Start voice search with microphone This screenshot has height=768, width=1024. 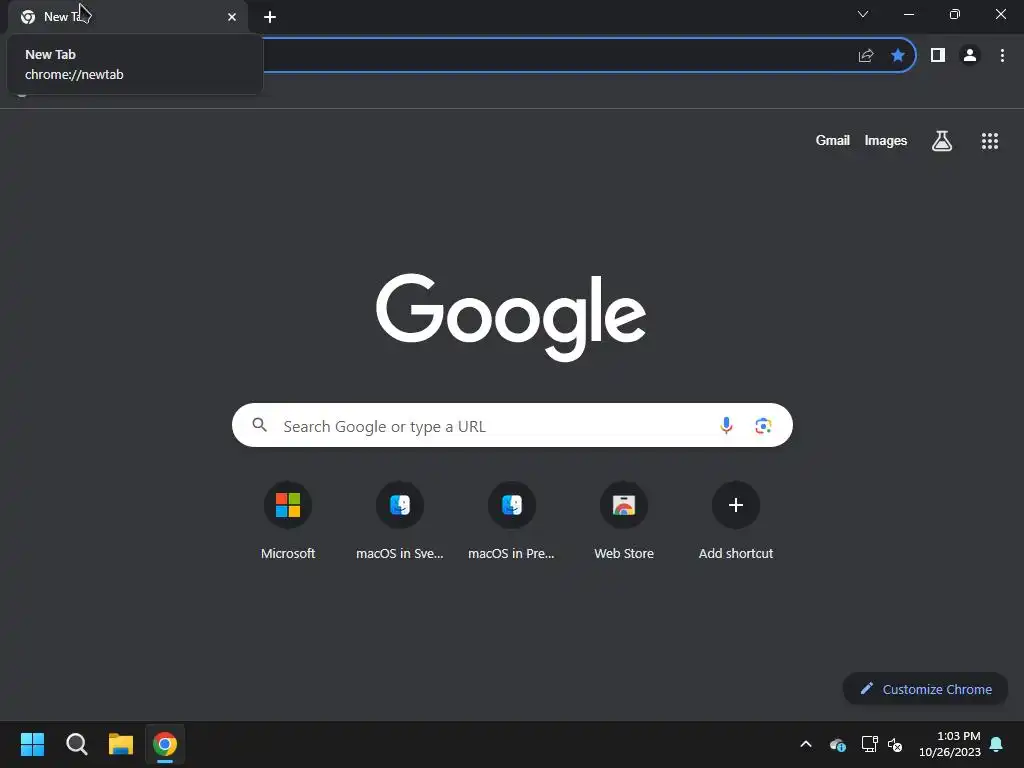coord(726,426)
